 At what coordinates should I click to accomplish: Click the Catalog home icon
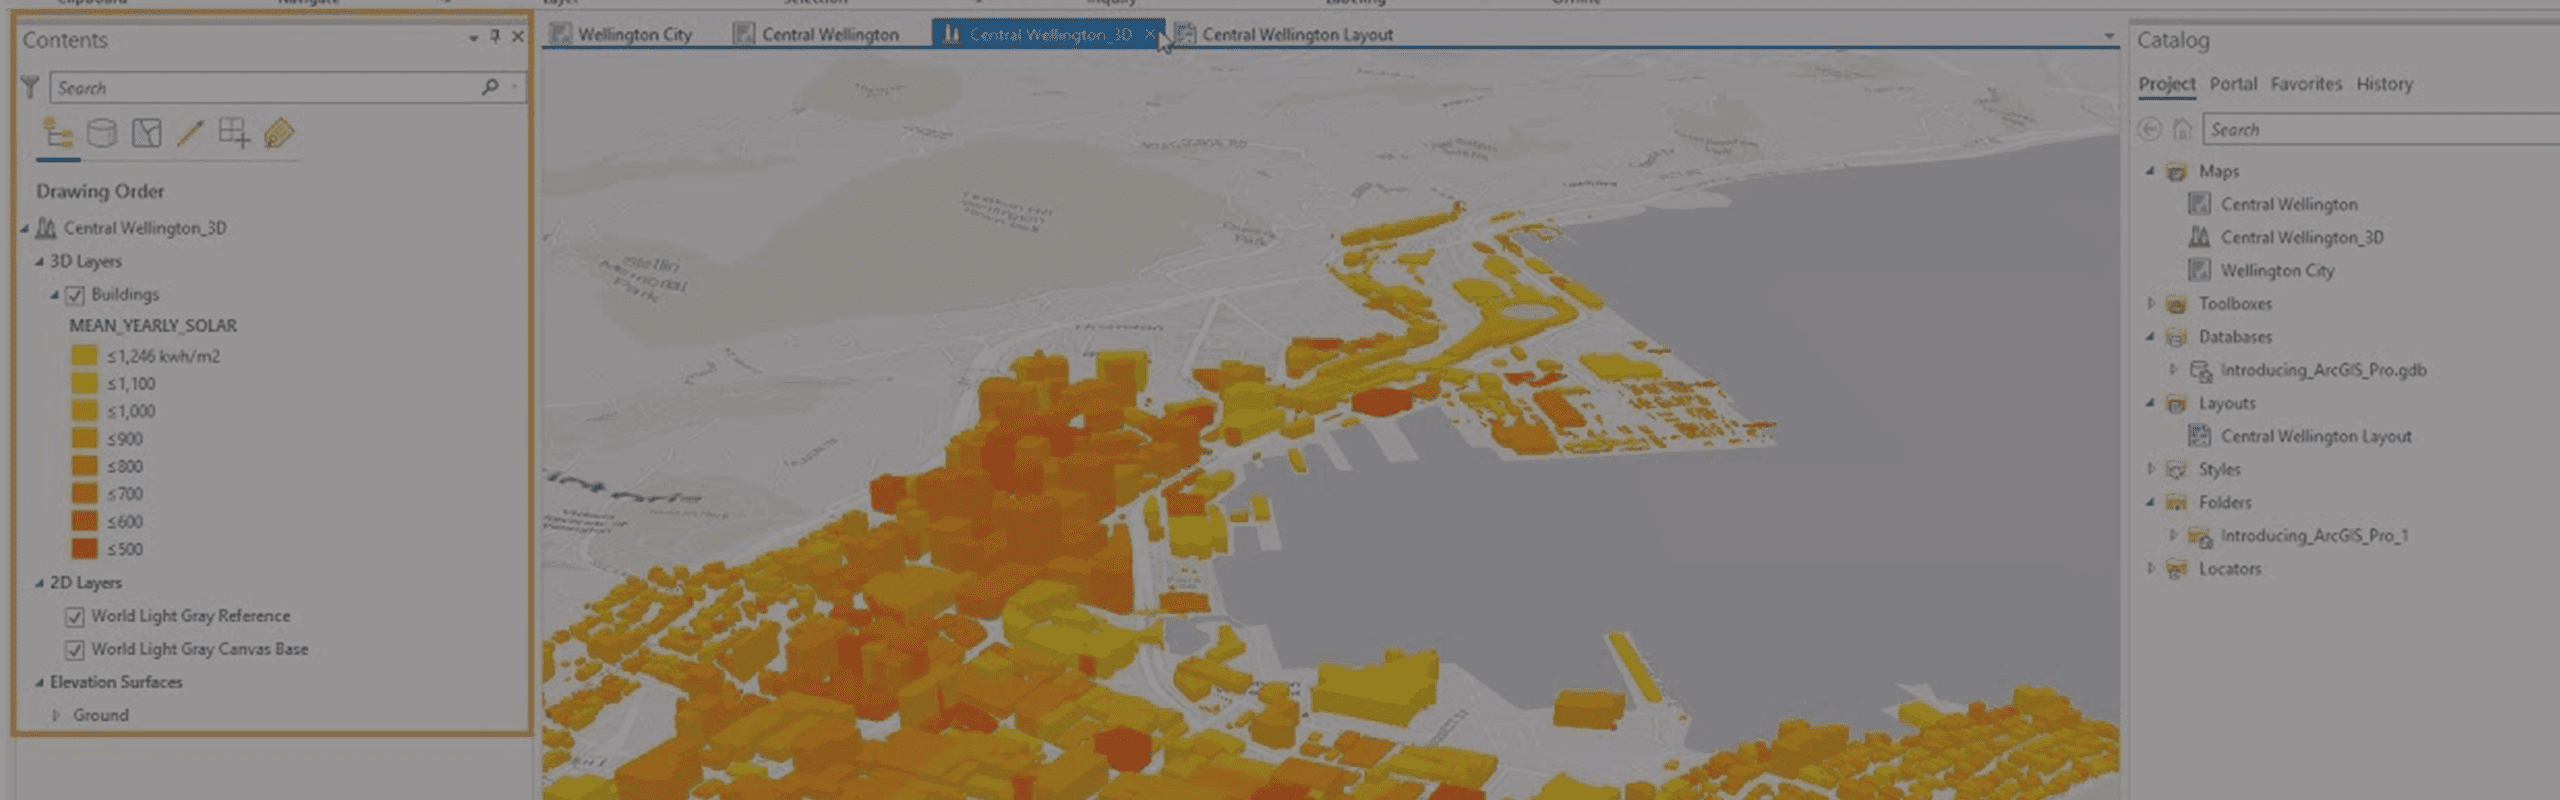tap(2183, 129)
